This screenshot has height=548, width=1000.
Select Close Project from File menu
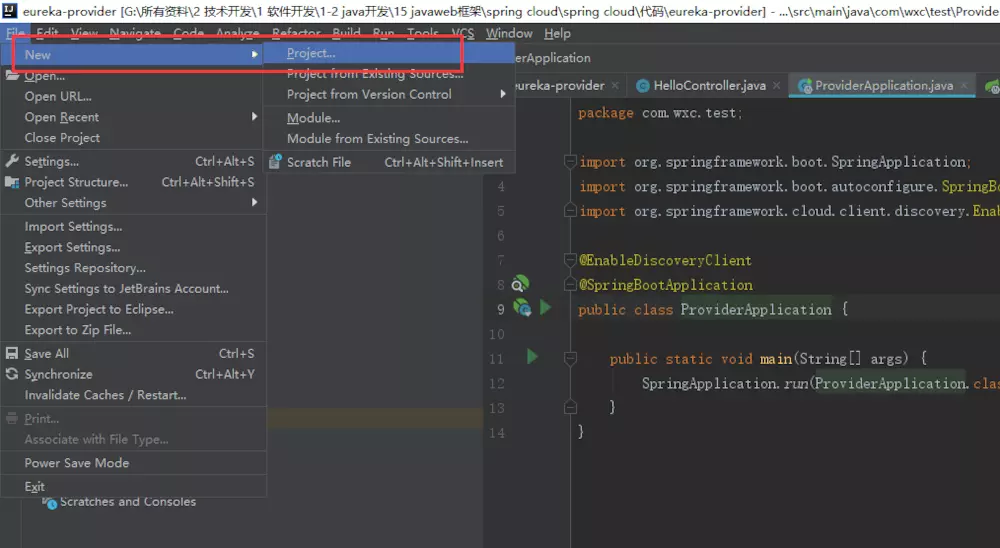tap(133, 138)
